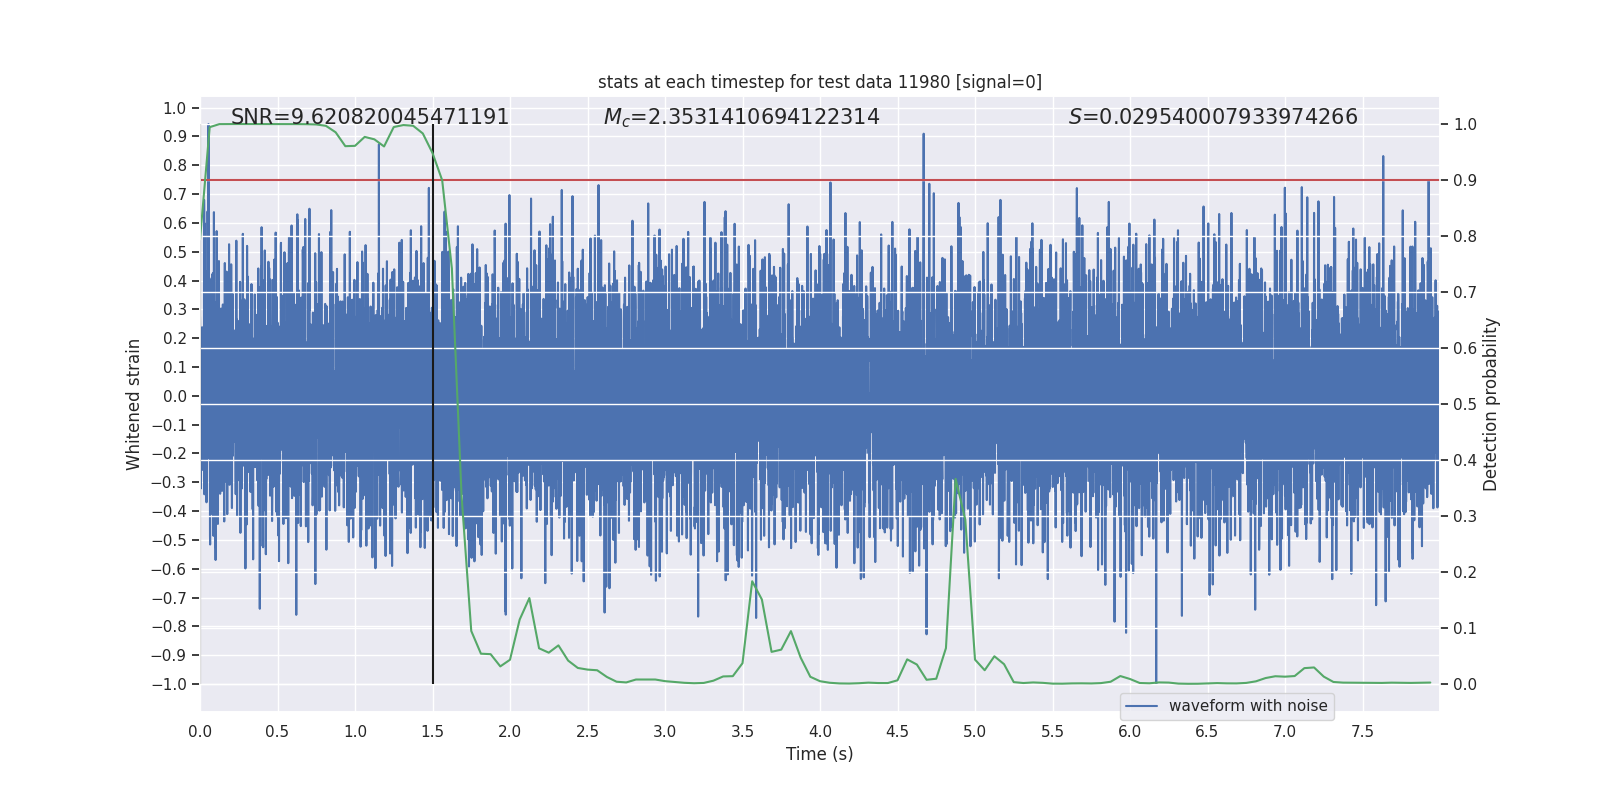Select the S=0.029540007933974266 annotation
Viewport: 1600px width, 800px height.
click(x=1213, y=117)
